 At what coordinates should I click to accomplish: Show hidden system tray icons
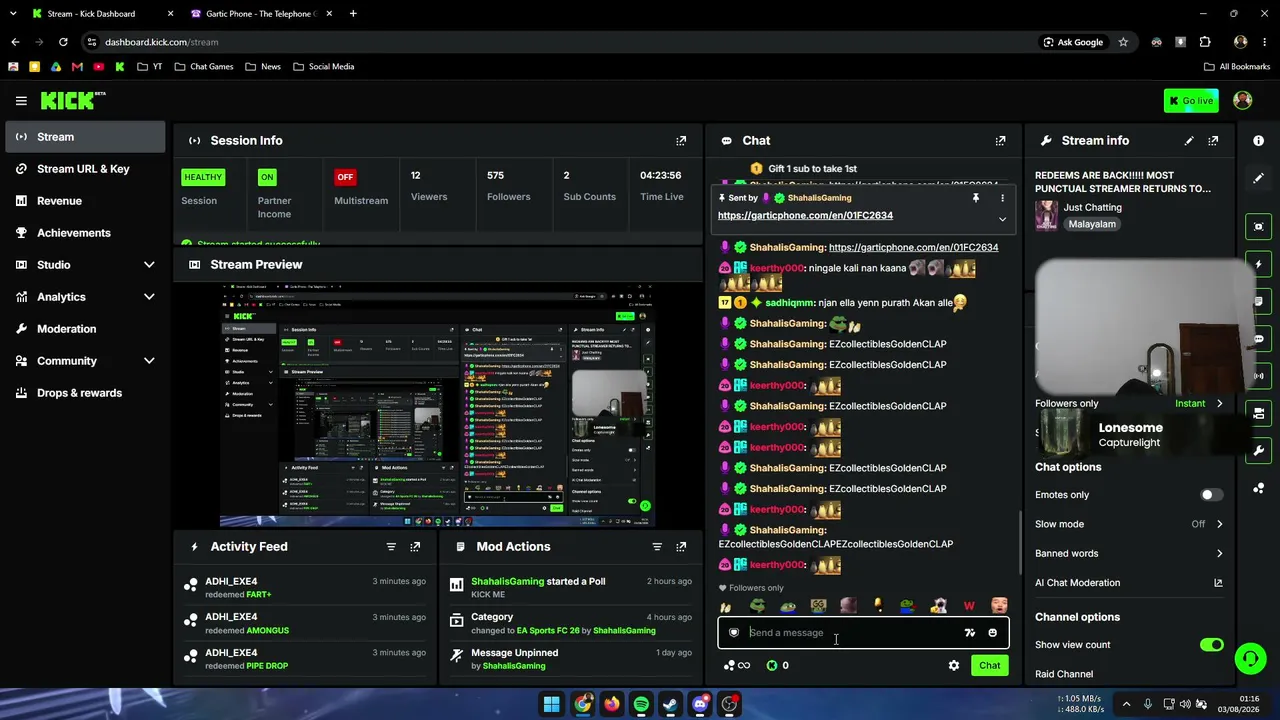pyautogui.click(x=1126, y=704)
